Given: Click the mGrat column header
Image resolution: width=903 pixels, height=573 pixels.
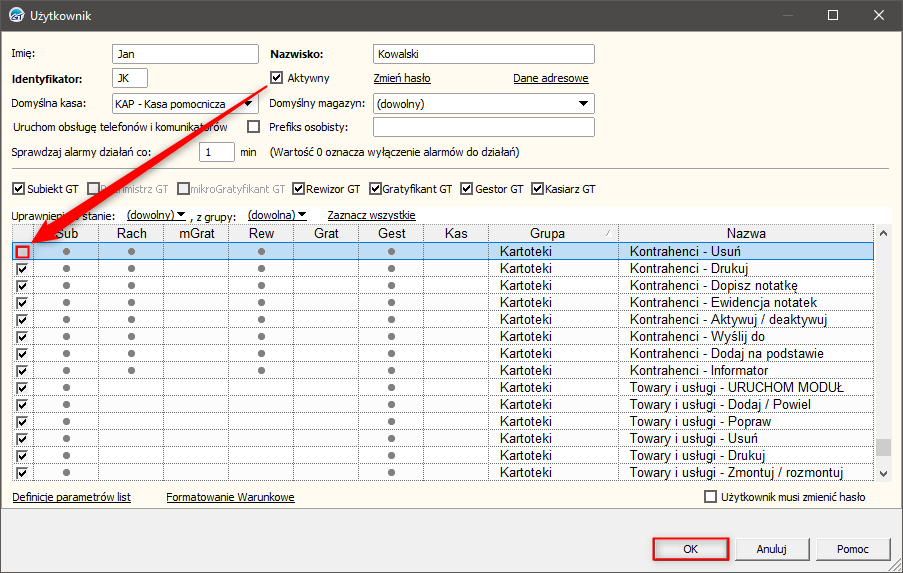Looking at the screenshot, I should pos(196,233).
